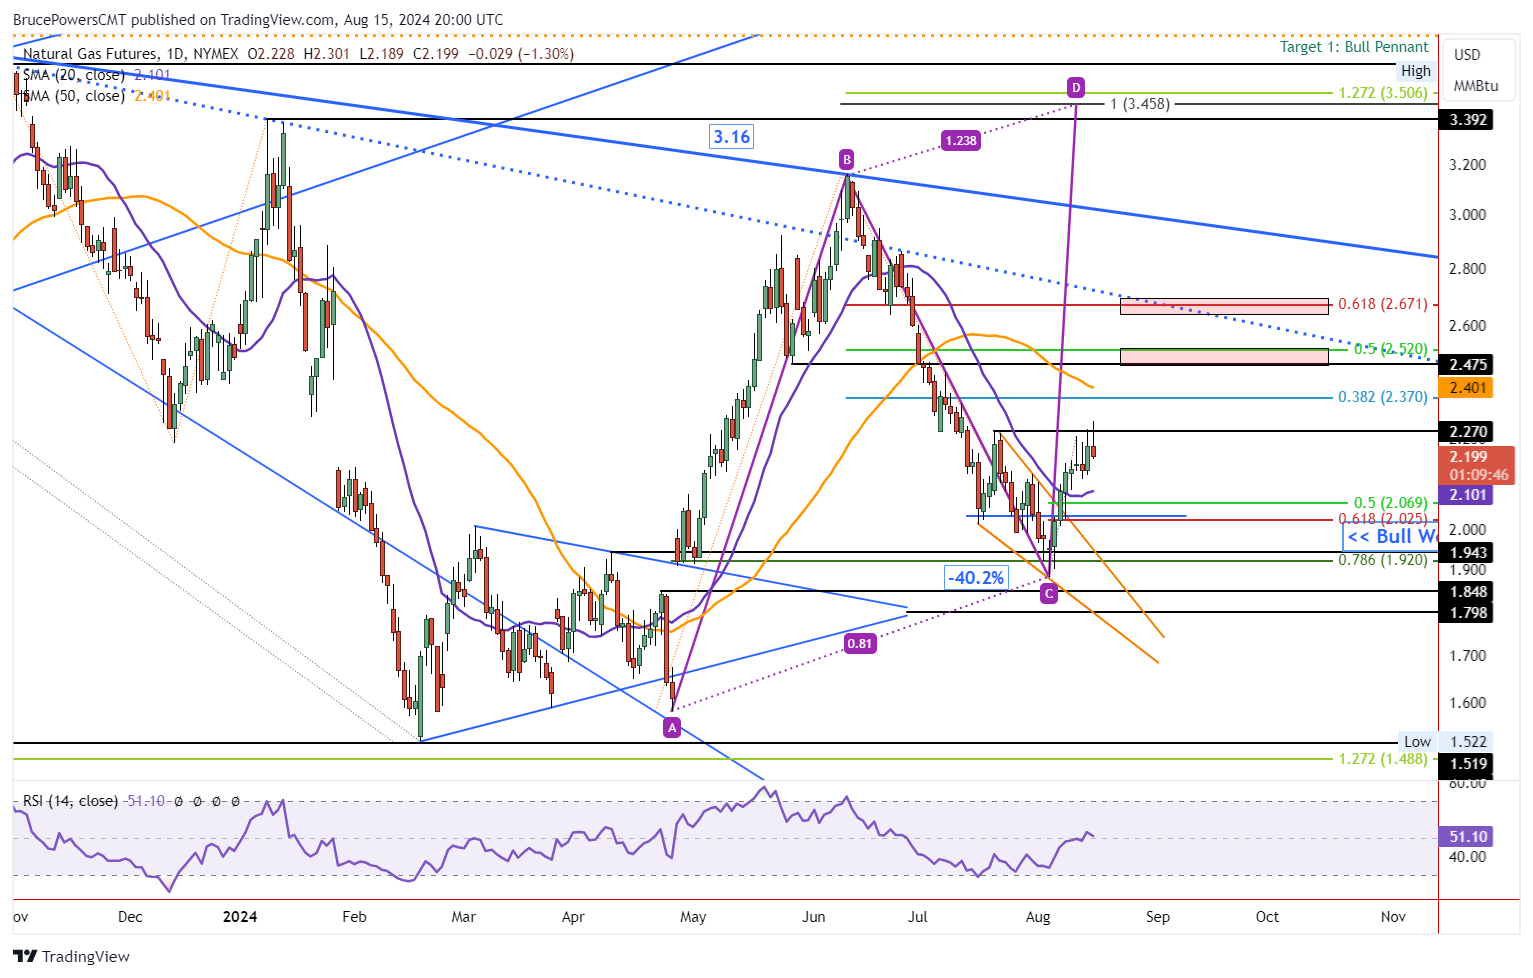Image resolution: width=1533 pixels, height=978 pixels.
Task: Click the 1.848 price axis tag
Action: point(1466,592)
